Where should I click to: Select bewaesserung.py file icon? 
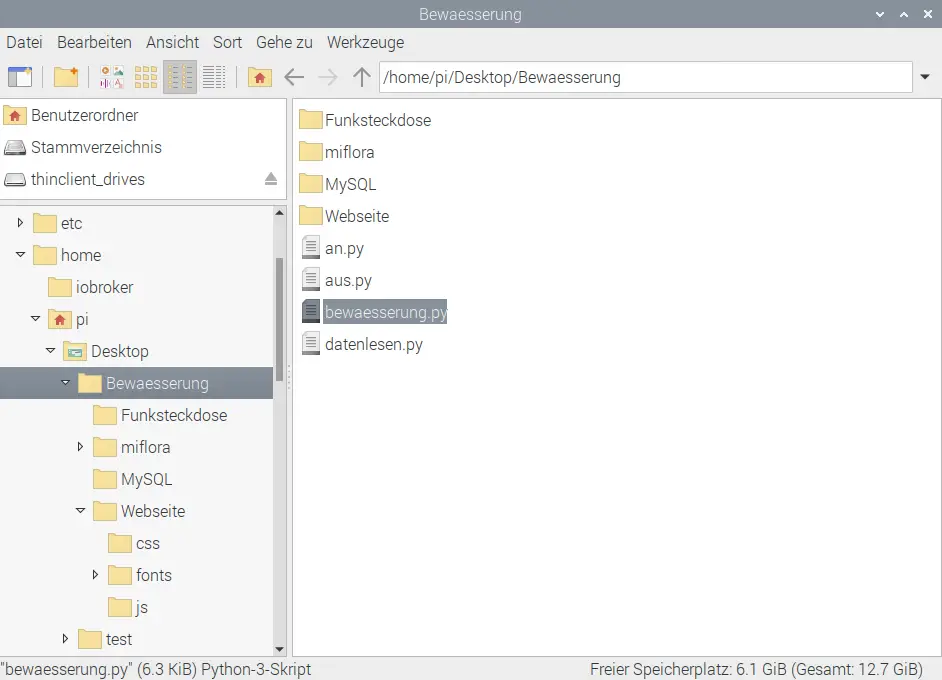(311, 311)
